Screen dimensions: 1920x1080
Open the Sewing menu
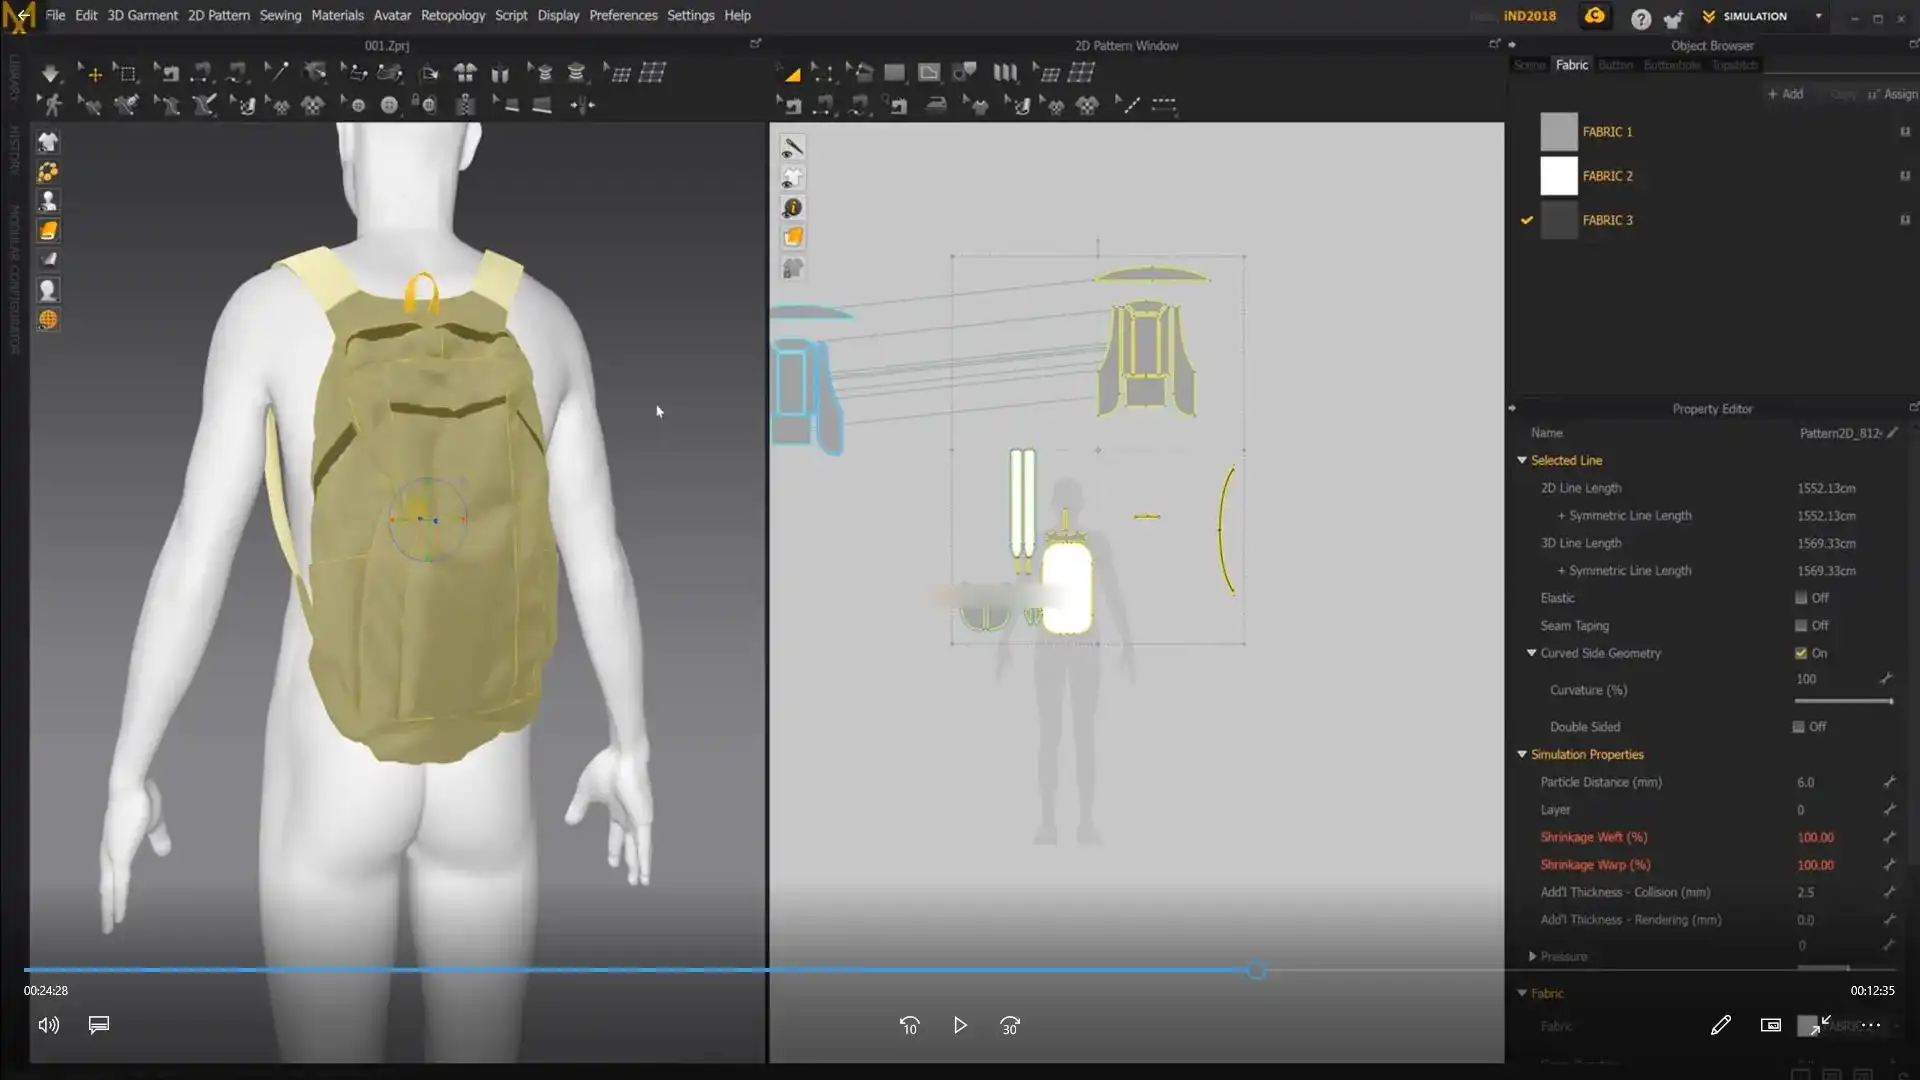280,15
